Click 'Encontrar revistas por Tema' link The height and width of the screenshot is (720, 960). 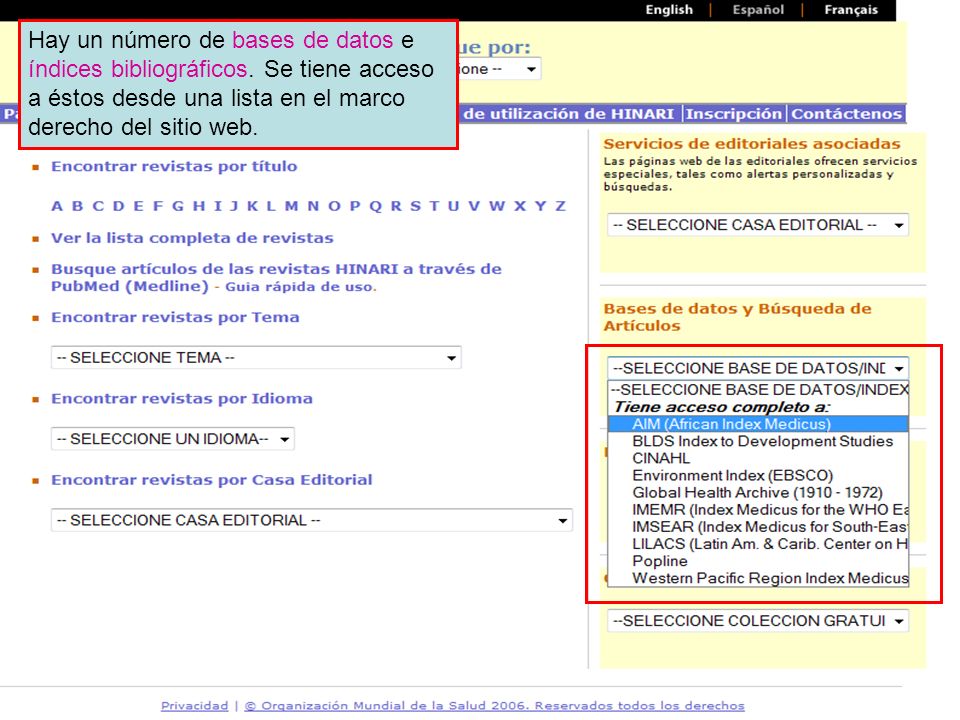(175, 318)
